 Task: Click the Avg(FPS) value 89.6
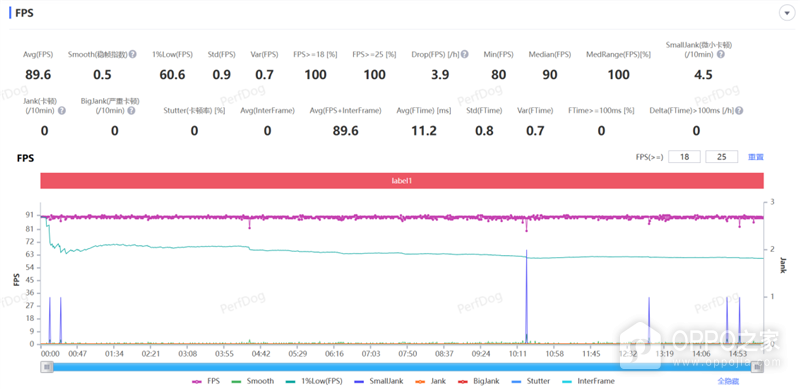coord(38,75)
